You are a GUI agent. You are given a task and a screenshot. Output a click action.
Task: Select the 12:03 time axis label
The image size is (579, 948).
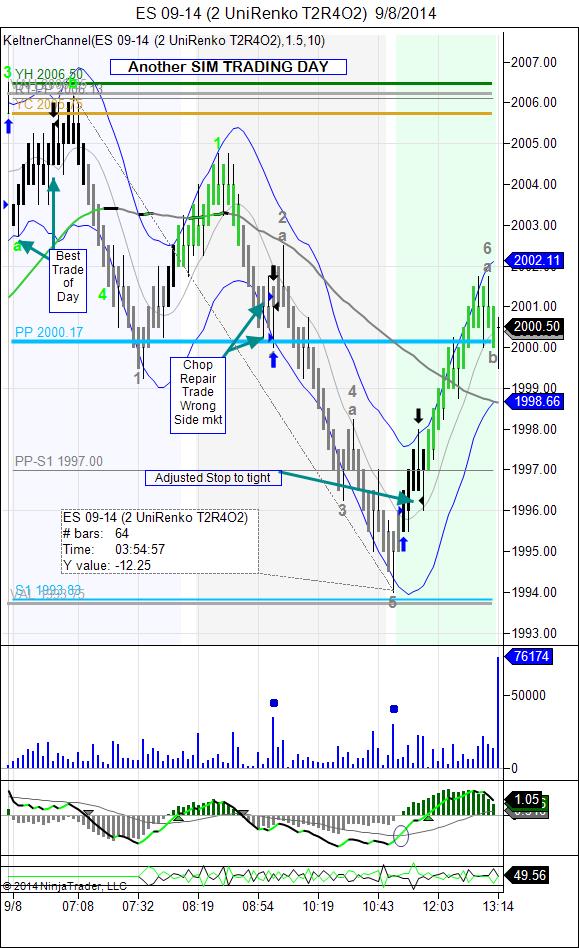point(438,906)
